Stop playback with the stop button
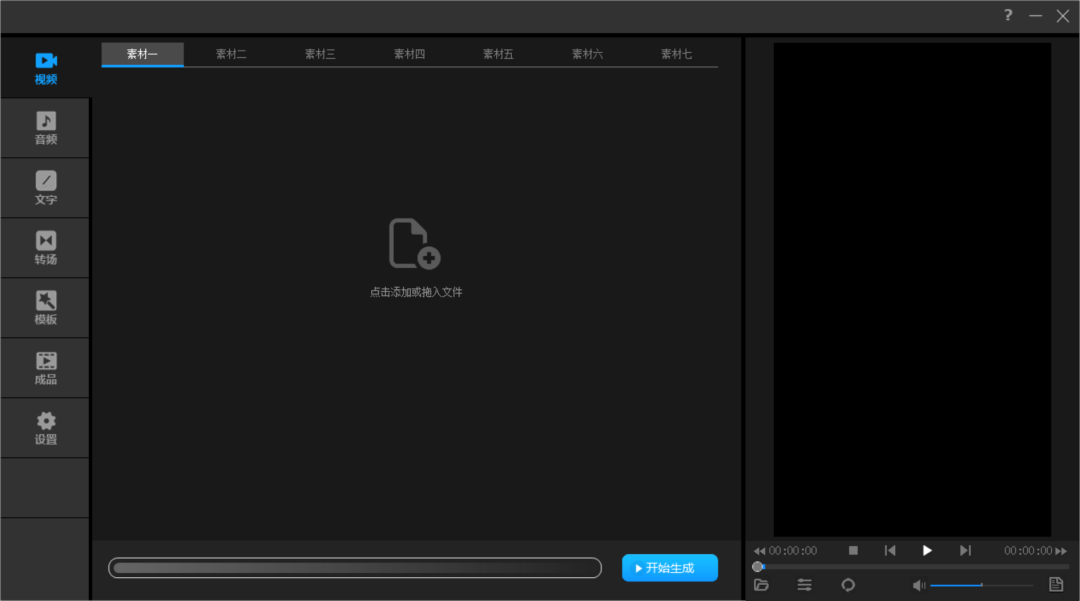 click(853, 550)
